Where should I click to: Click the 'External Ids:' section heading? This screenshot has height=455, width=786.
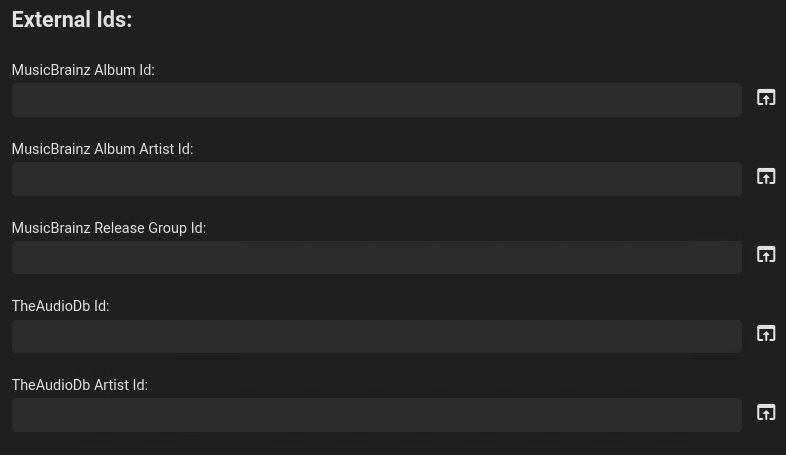72,19
